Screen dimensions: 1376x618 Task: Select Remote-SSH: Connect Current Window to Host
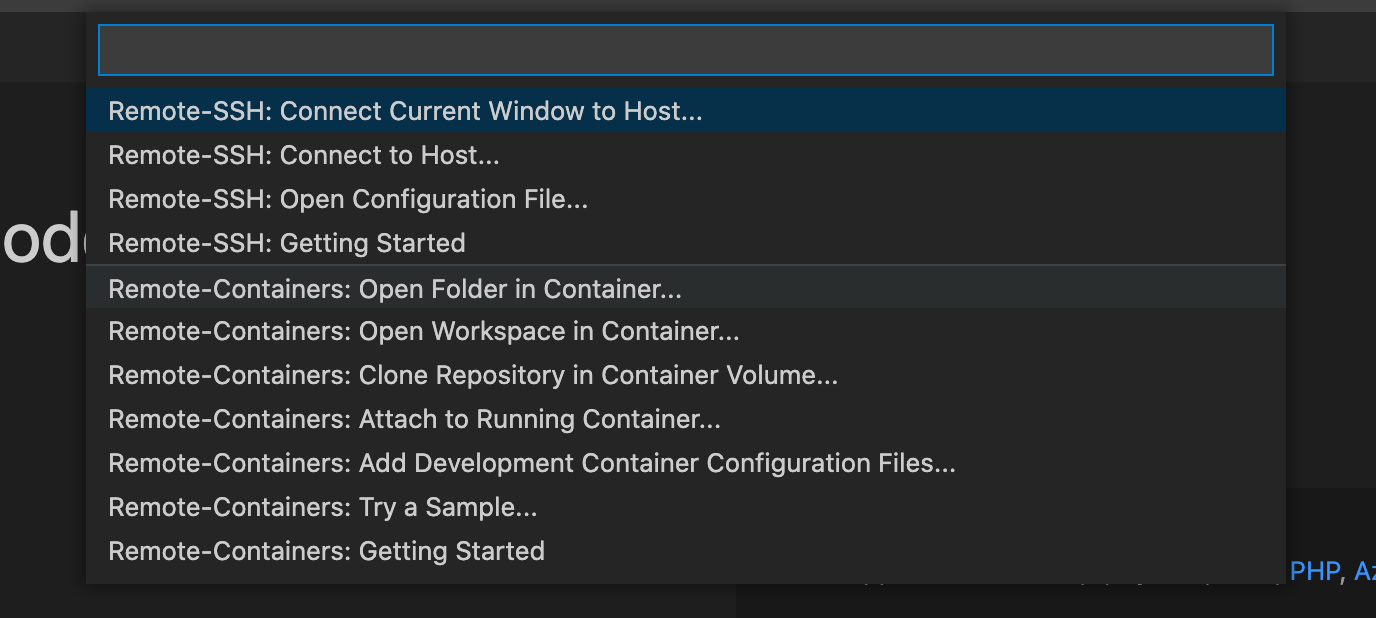coord(405,111)
